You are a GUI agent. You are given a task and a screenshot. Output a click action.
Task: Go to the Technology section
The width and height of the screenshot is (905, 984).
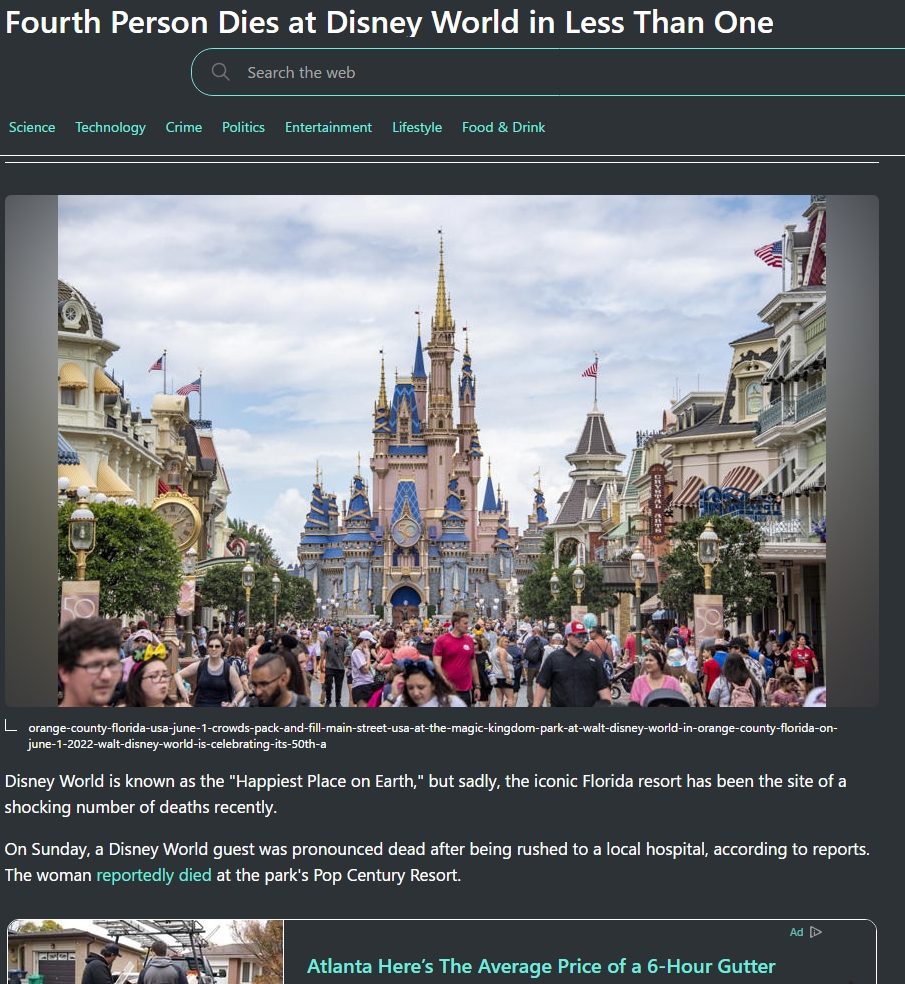point(110,127)
